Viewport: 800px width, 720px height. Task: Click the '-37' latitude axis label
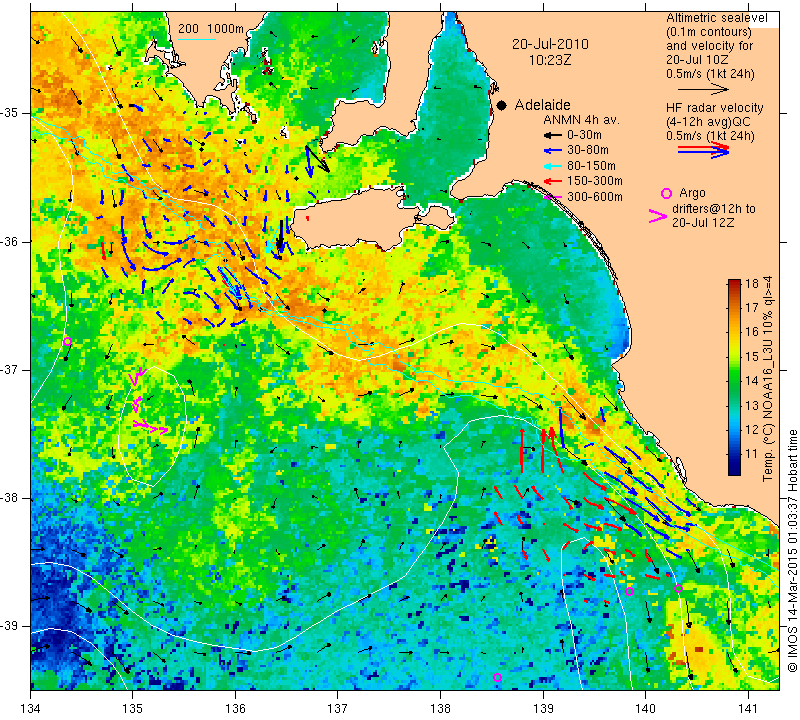(x=10, y=369)
